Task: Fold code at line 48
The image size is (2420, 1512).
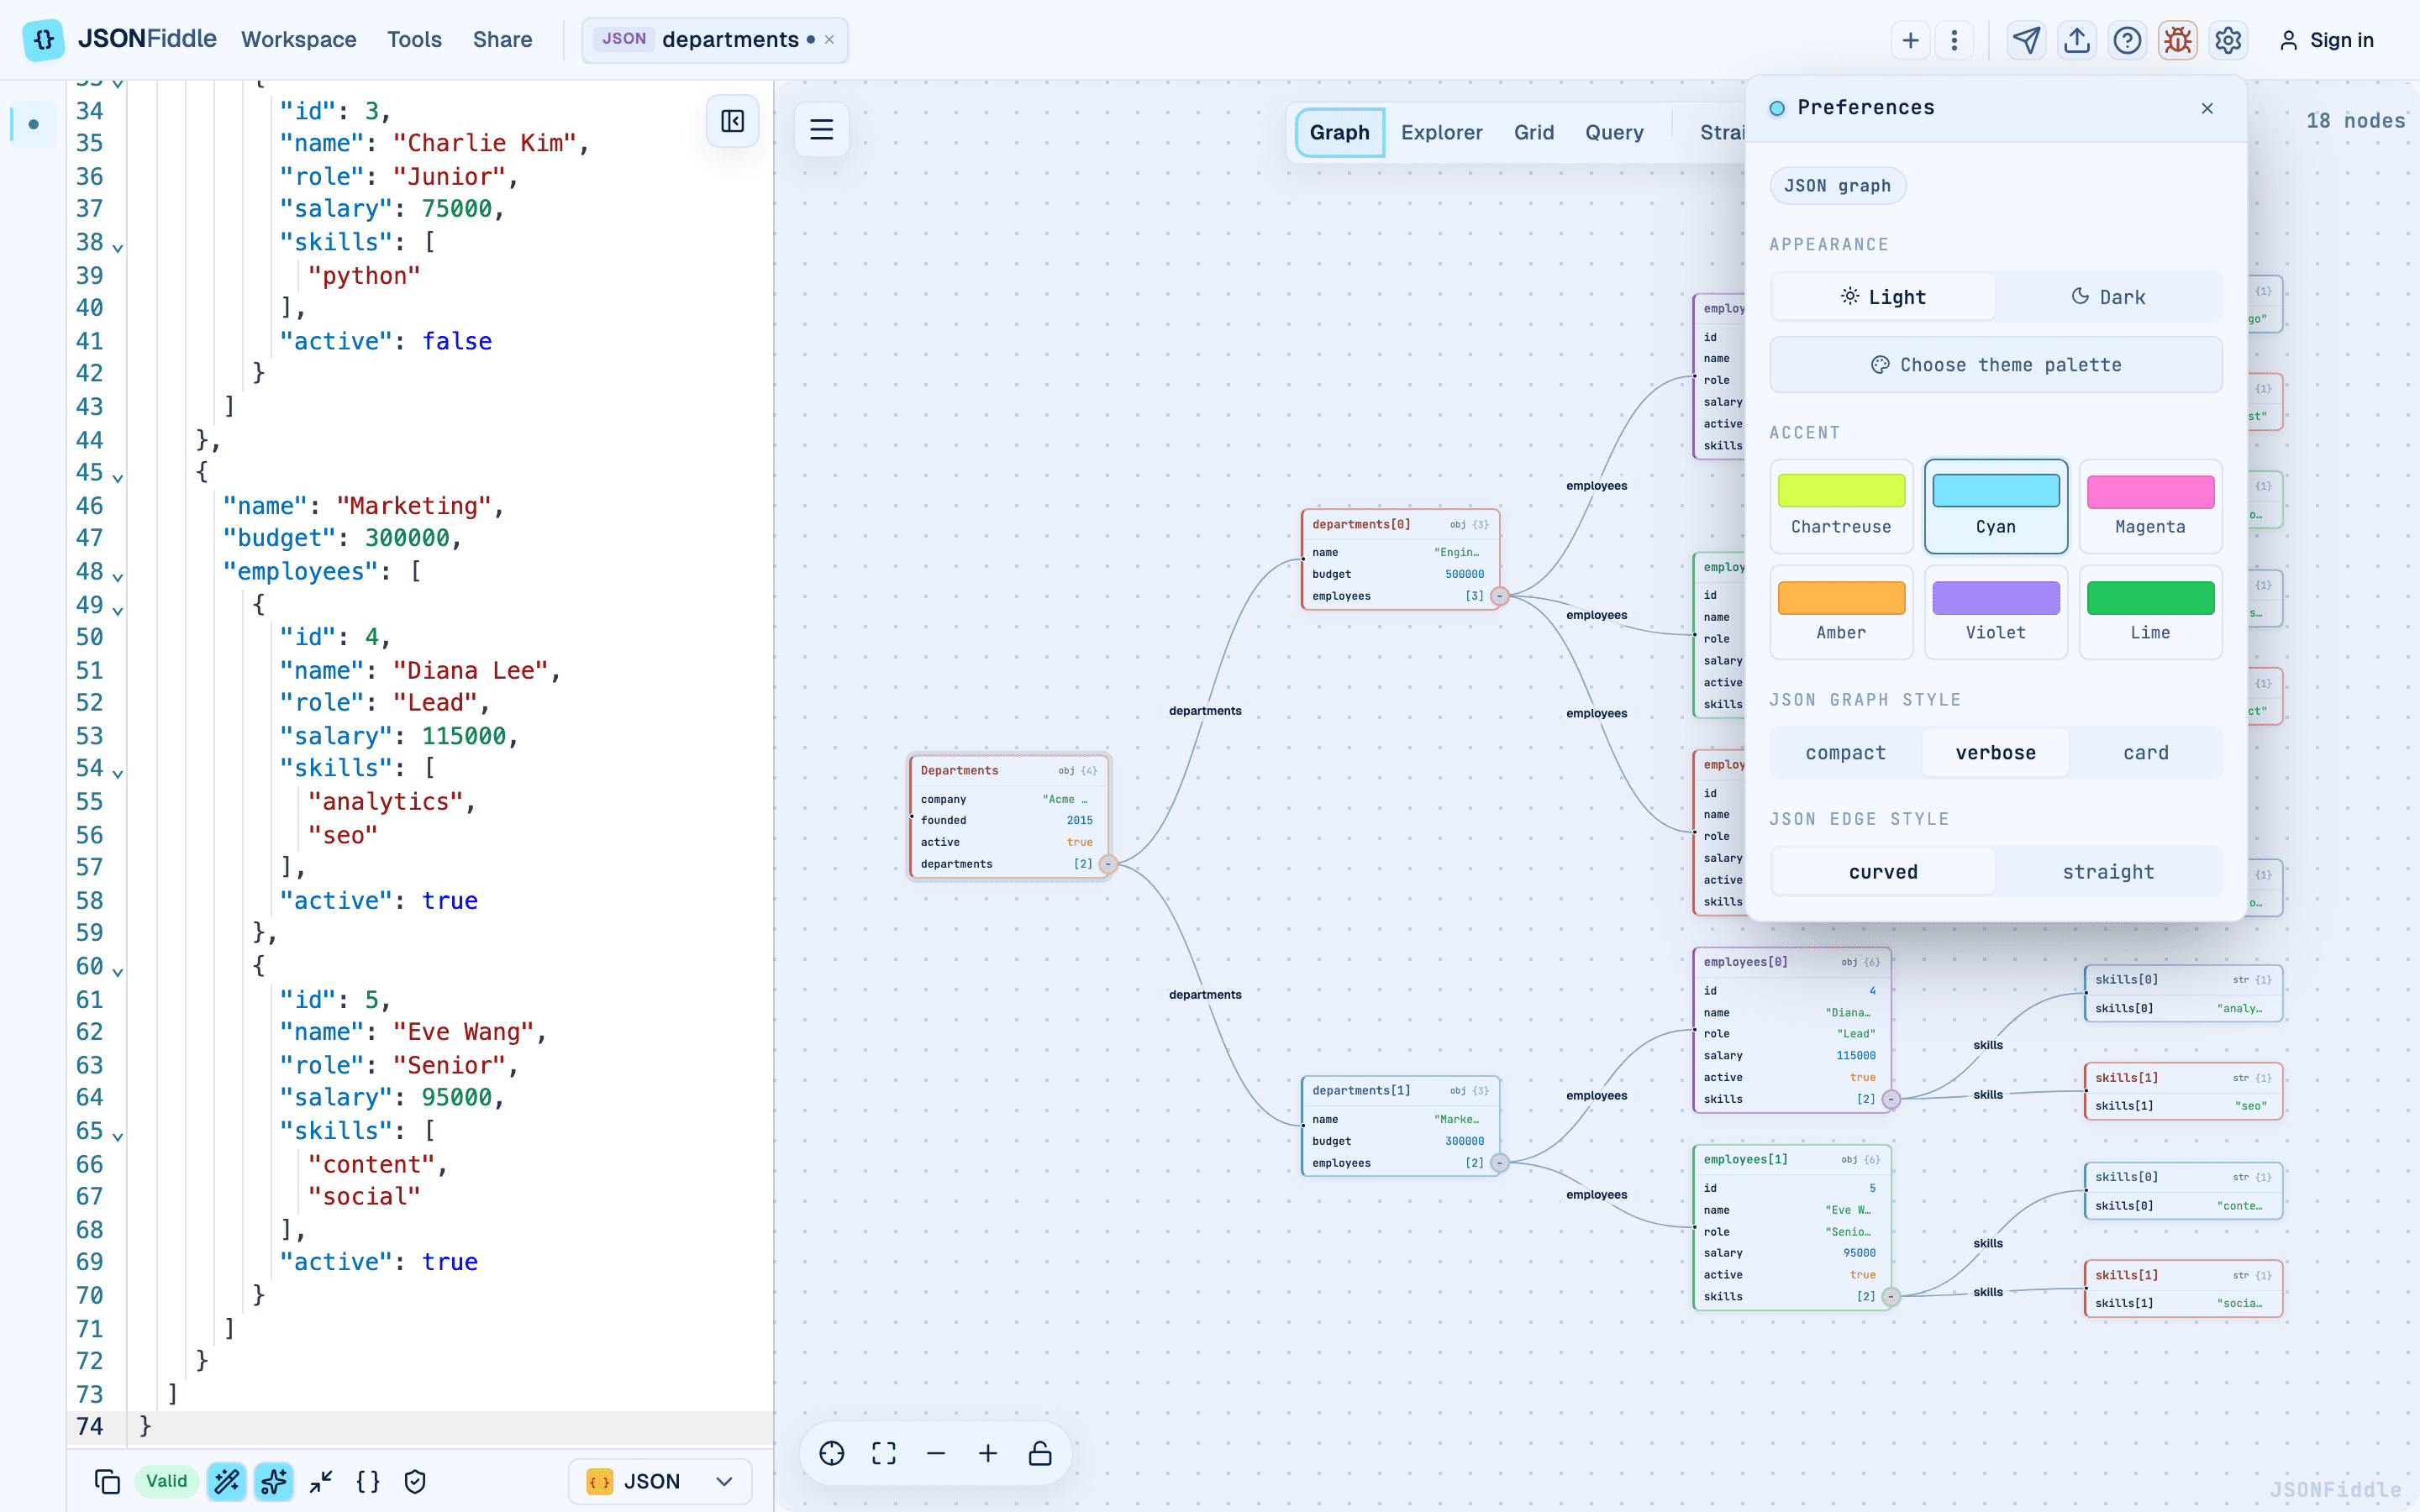Action: tap(118, 577)
